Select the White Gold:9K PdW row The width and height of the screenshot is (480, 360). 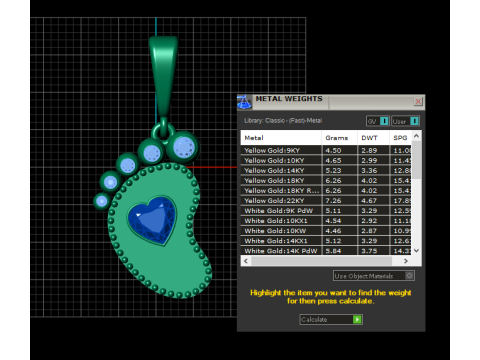click(326, 210)
